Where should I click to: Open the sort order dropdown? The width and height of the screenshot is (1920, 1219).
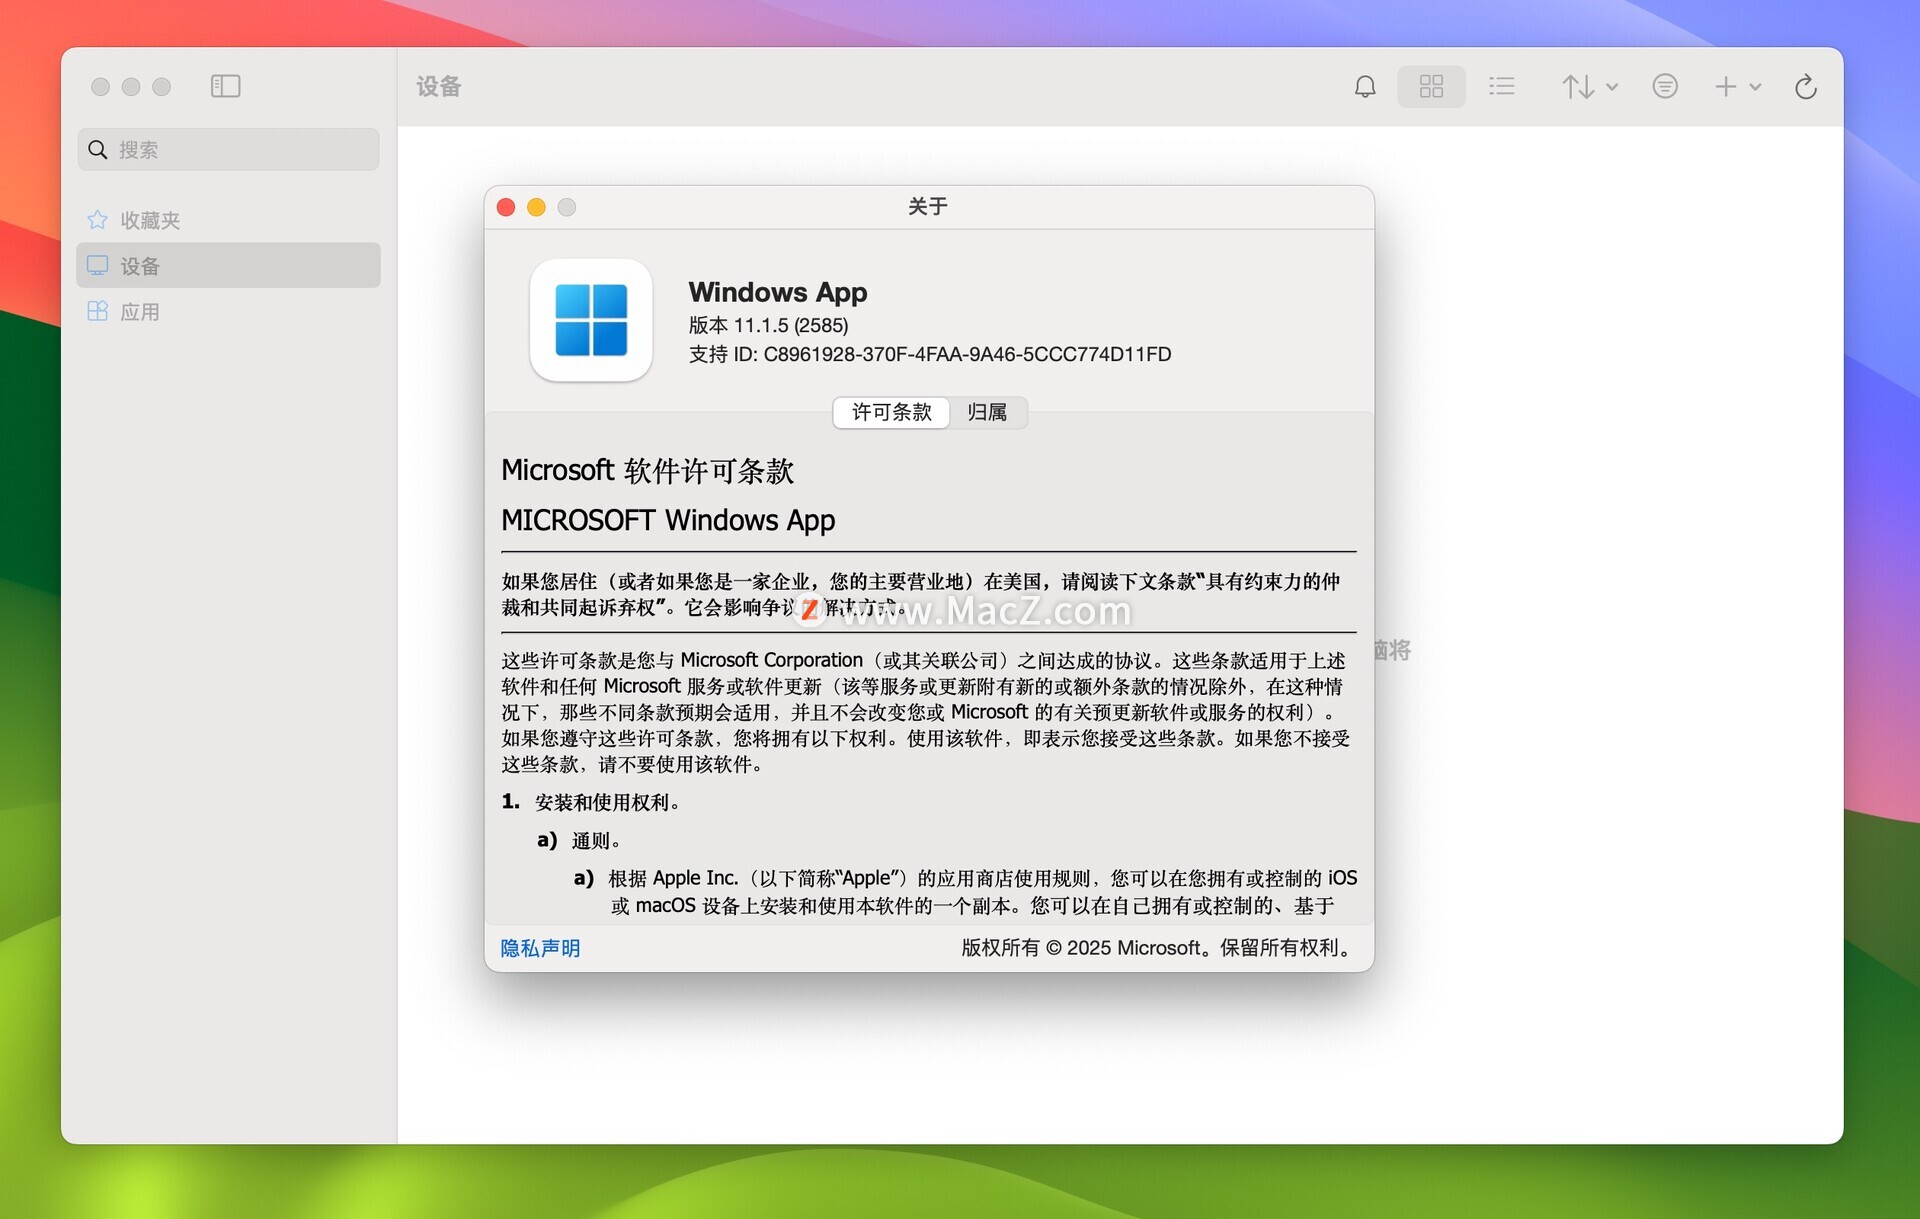[x=1590, y=87]
